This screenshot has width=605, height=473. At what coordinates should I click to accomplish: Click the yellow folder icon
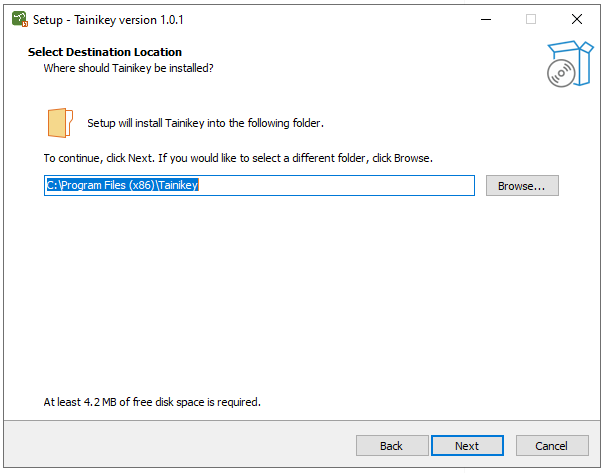[60, 122]
